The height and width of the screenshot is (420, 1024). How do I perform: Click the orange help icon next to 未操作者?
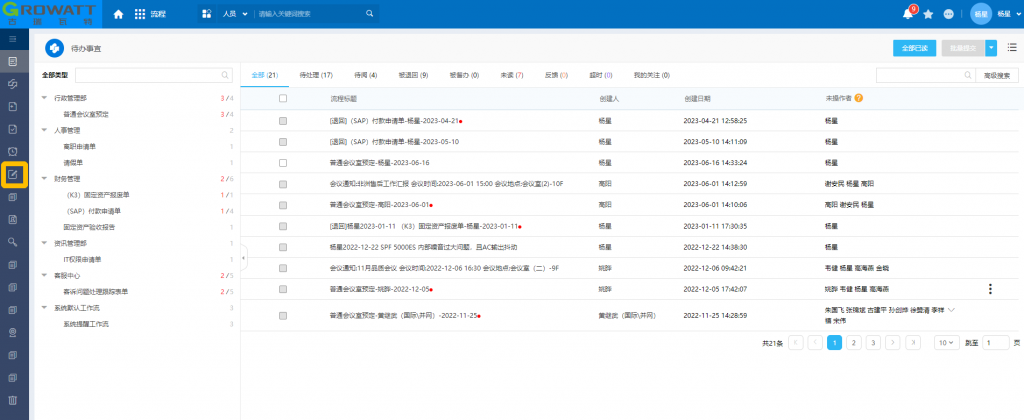[859, 98]
